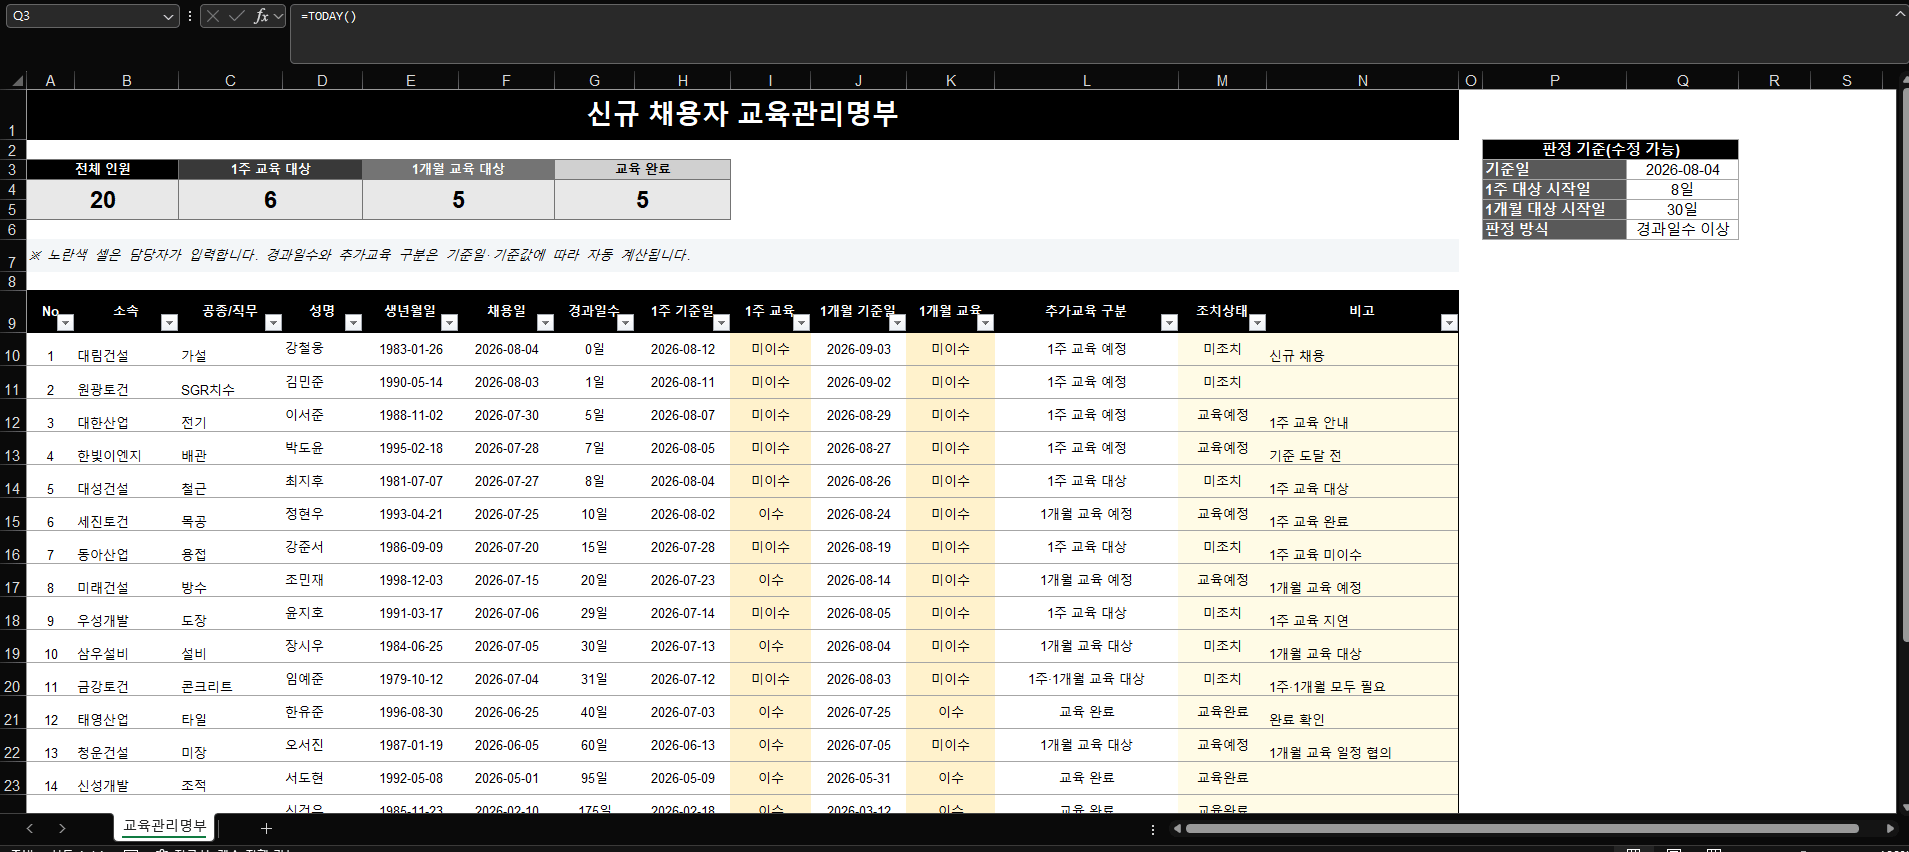The height and width of the screenshot is (852, 1909).
Task: Click the title 신규 채용자 교육관리명부
Action: pyautogui.click(x=742, y=114)
